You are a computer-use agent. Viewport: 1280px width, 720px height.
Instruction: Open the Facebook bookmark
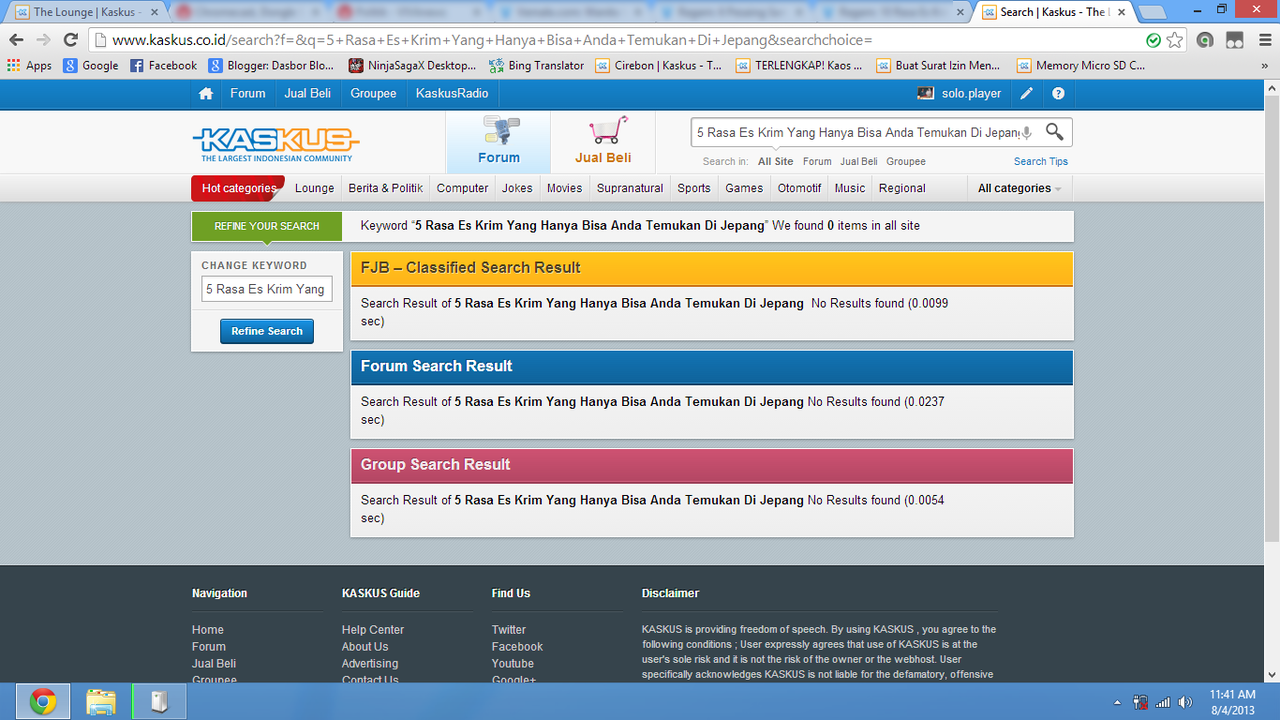point(164,65)
